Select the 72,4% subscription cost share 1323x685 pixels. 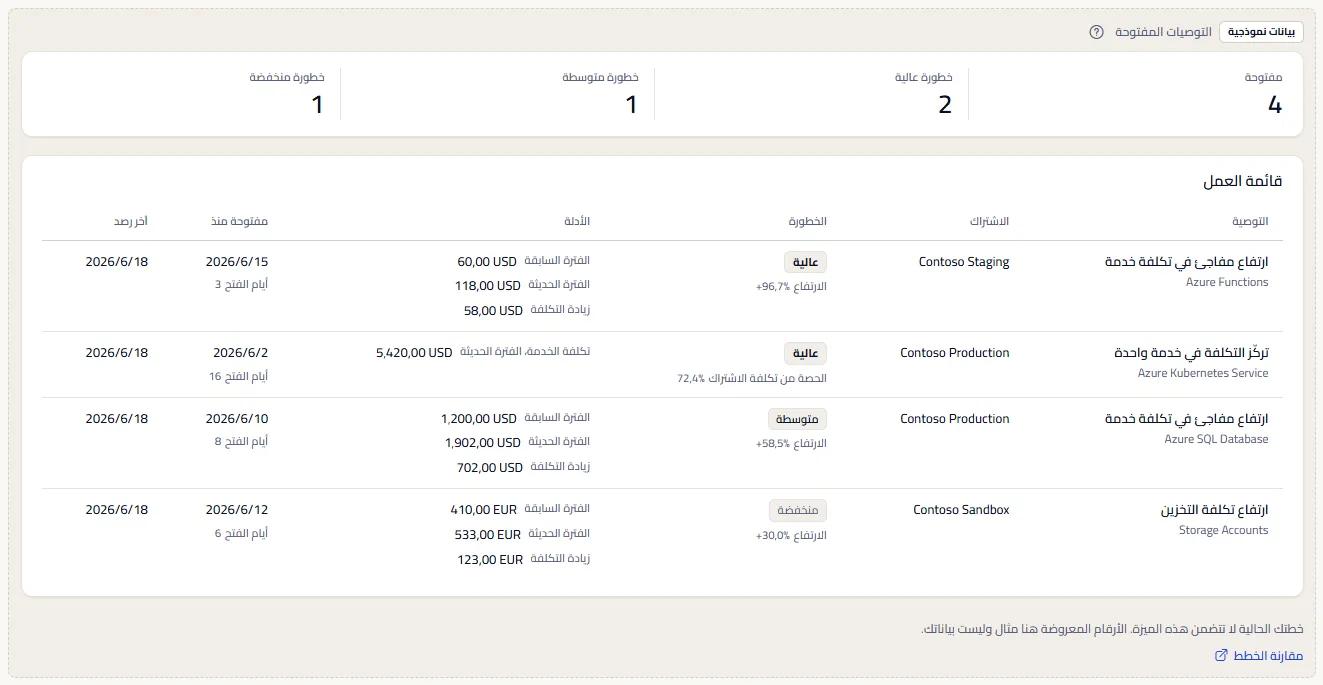pyautogui.click(x=690, y=379)
